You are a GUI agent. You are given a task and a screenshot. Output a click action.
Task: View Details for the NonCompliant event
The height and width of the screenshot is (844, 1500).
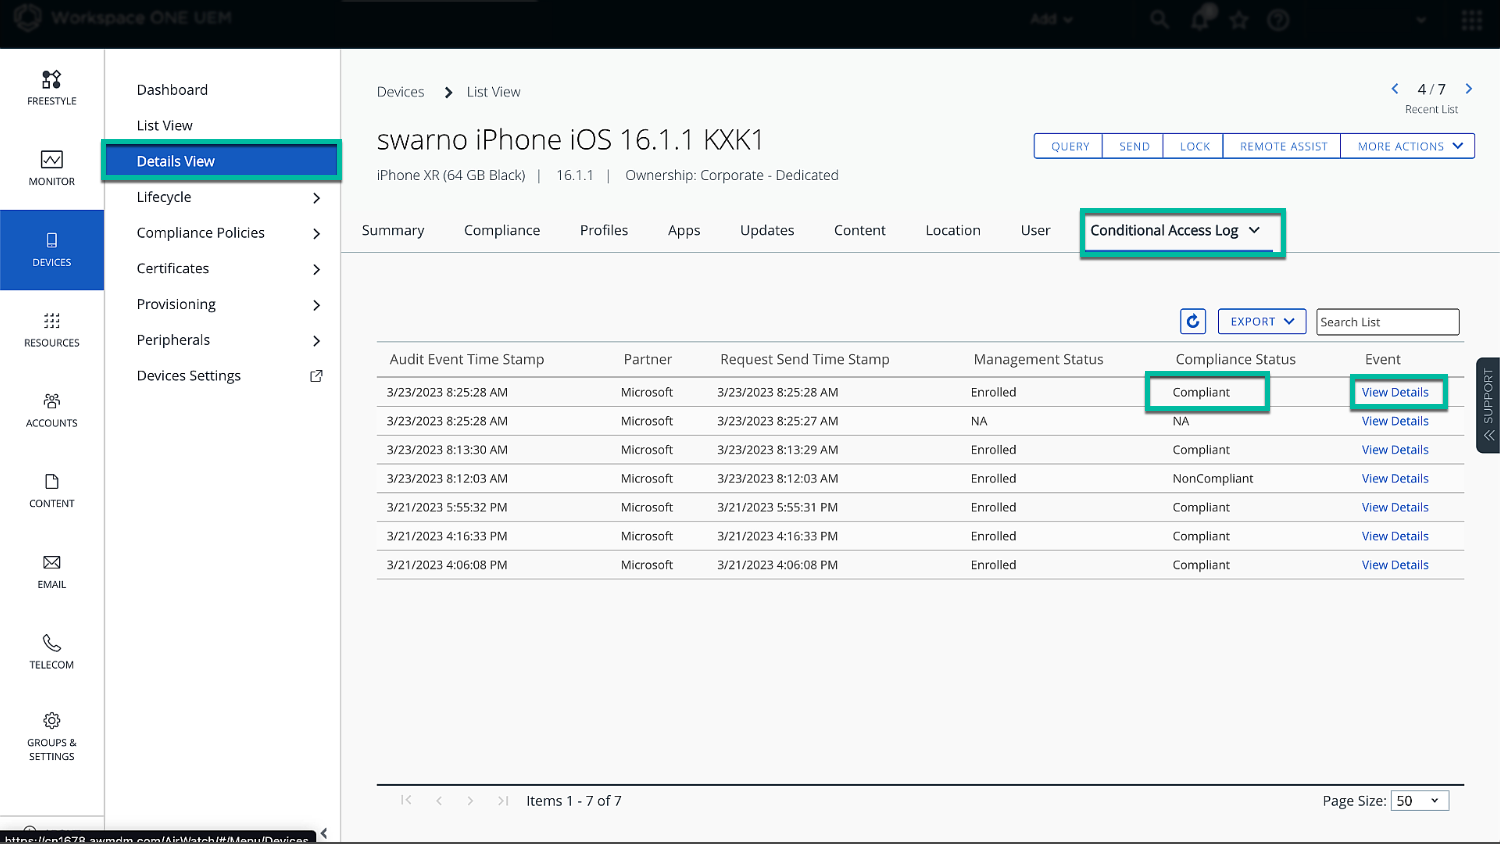click(x=1394, y=479)
